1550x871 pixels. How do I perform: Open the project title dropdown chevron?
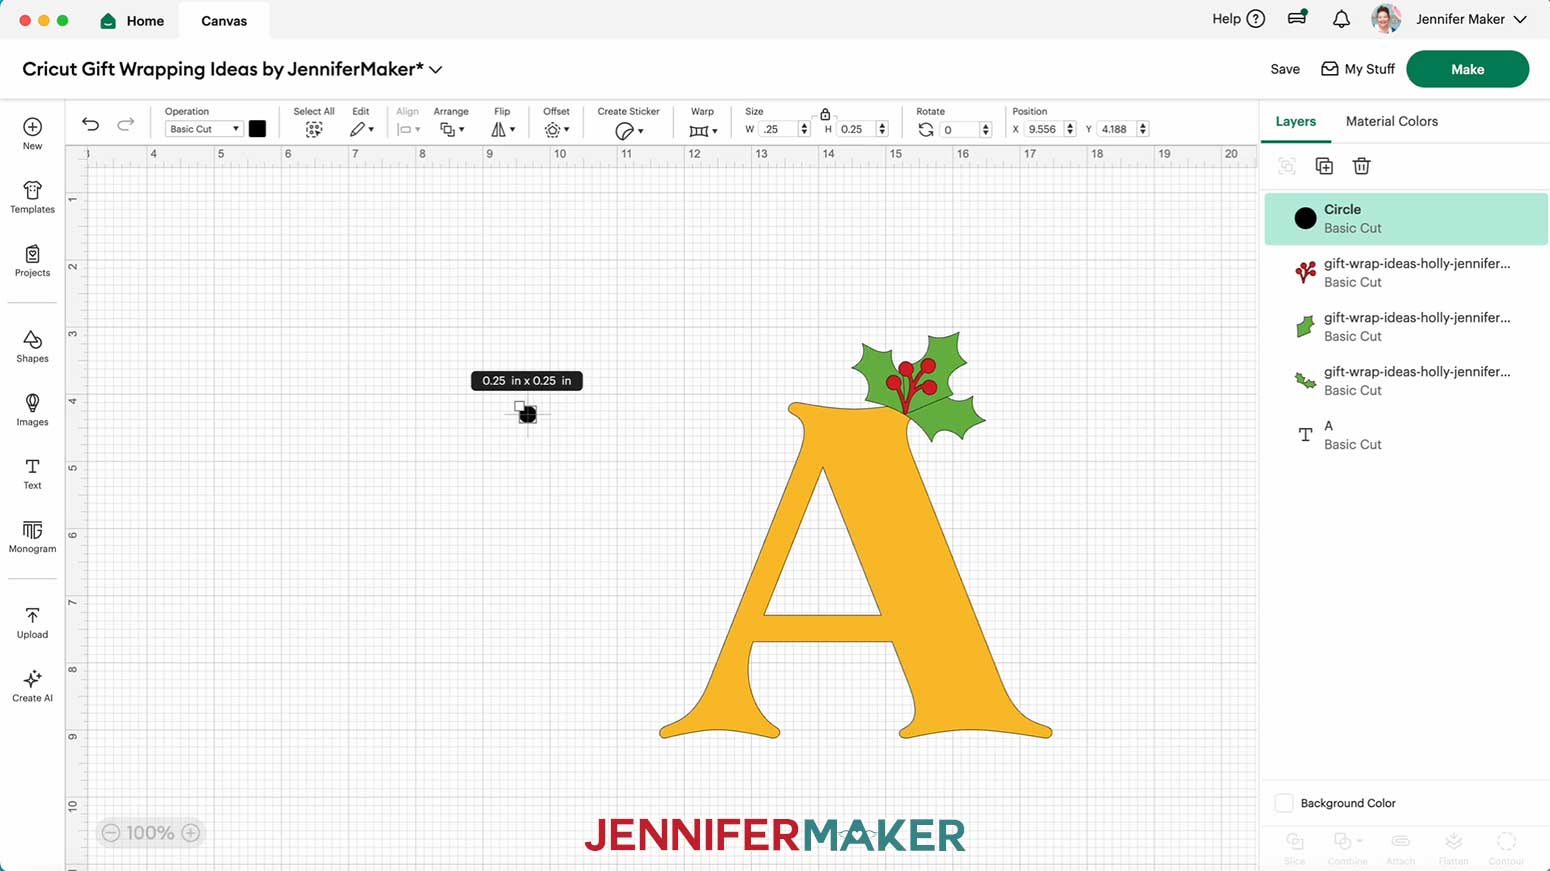[436, 70]
